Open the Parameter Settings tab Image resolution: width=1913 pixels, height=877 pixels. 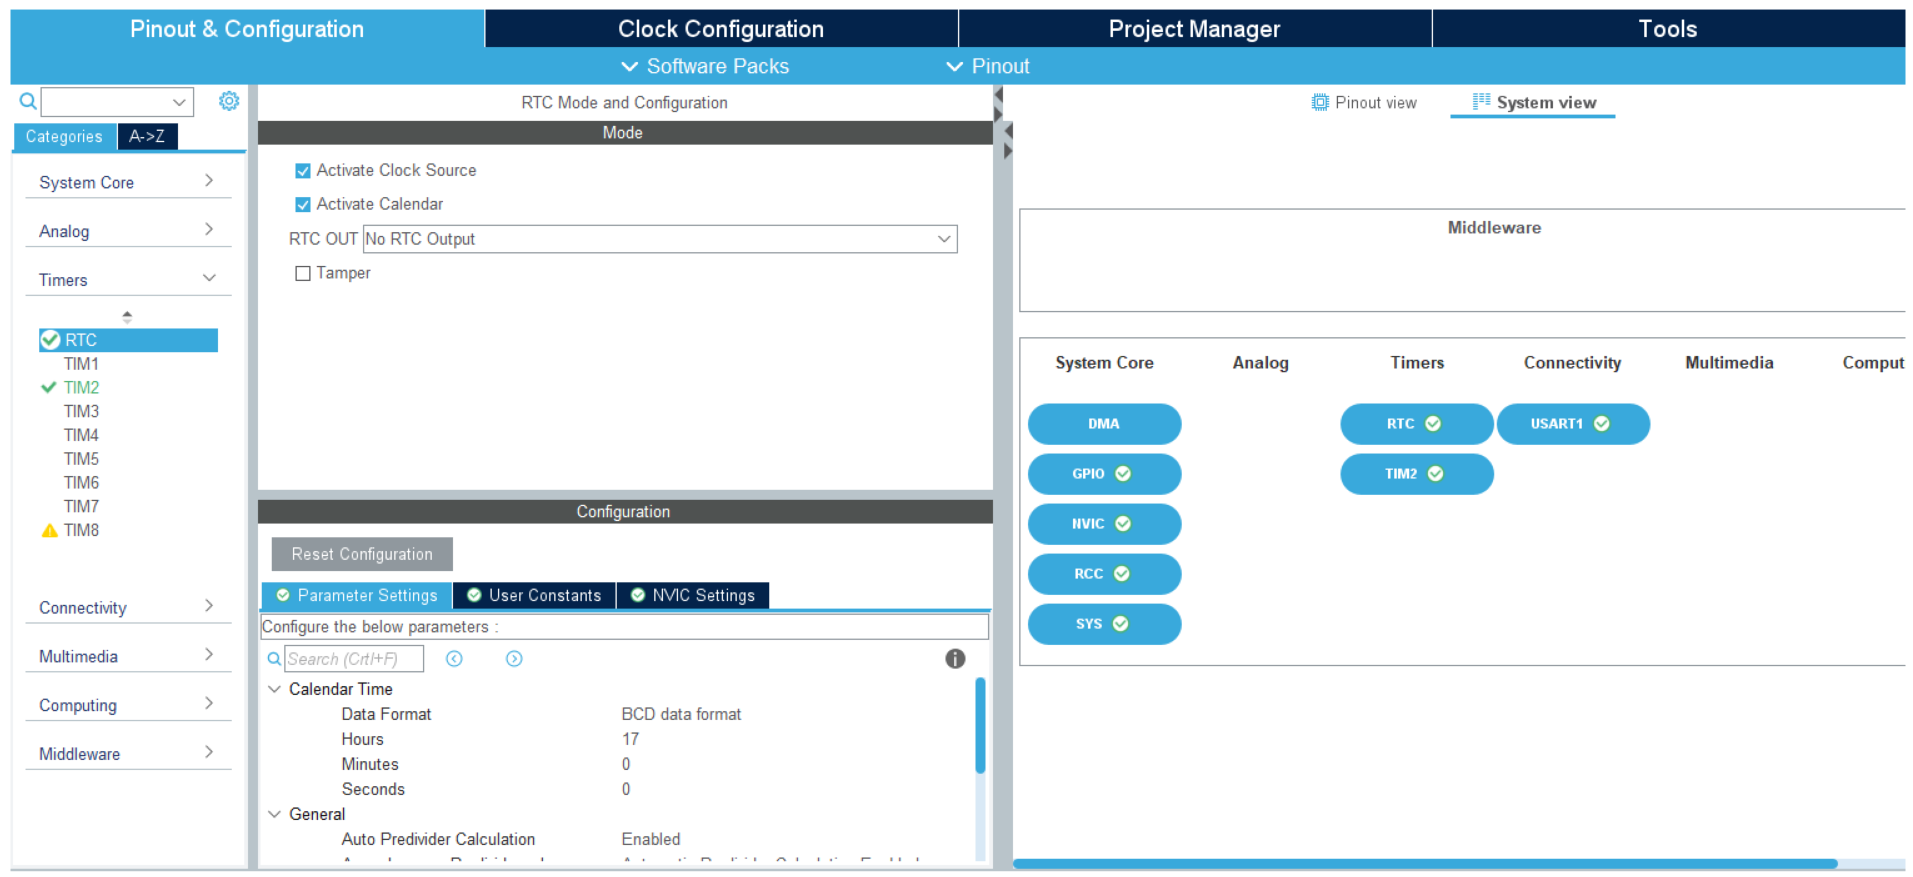[357, 596]
